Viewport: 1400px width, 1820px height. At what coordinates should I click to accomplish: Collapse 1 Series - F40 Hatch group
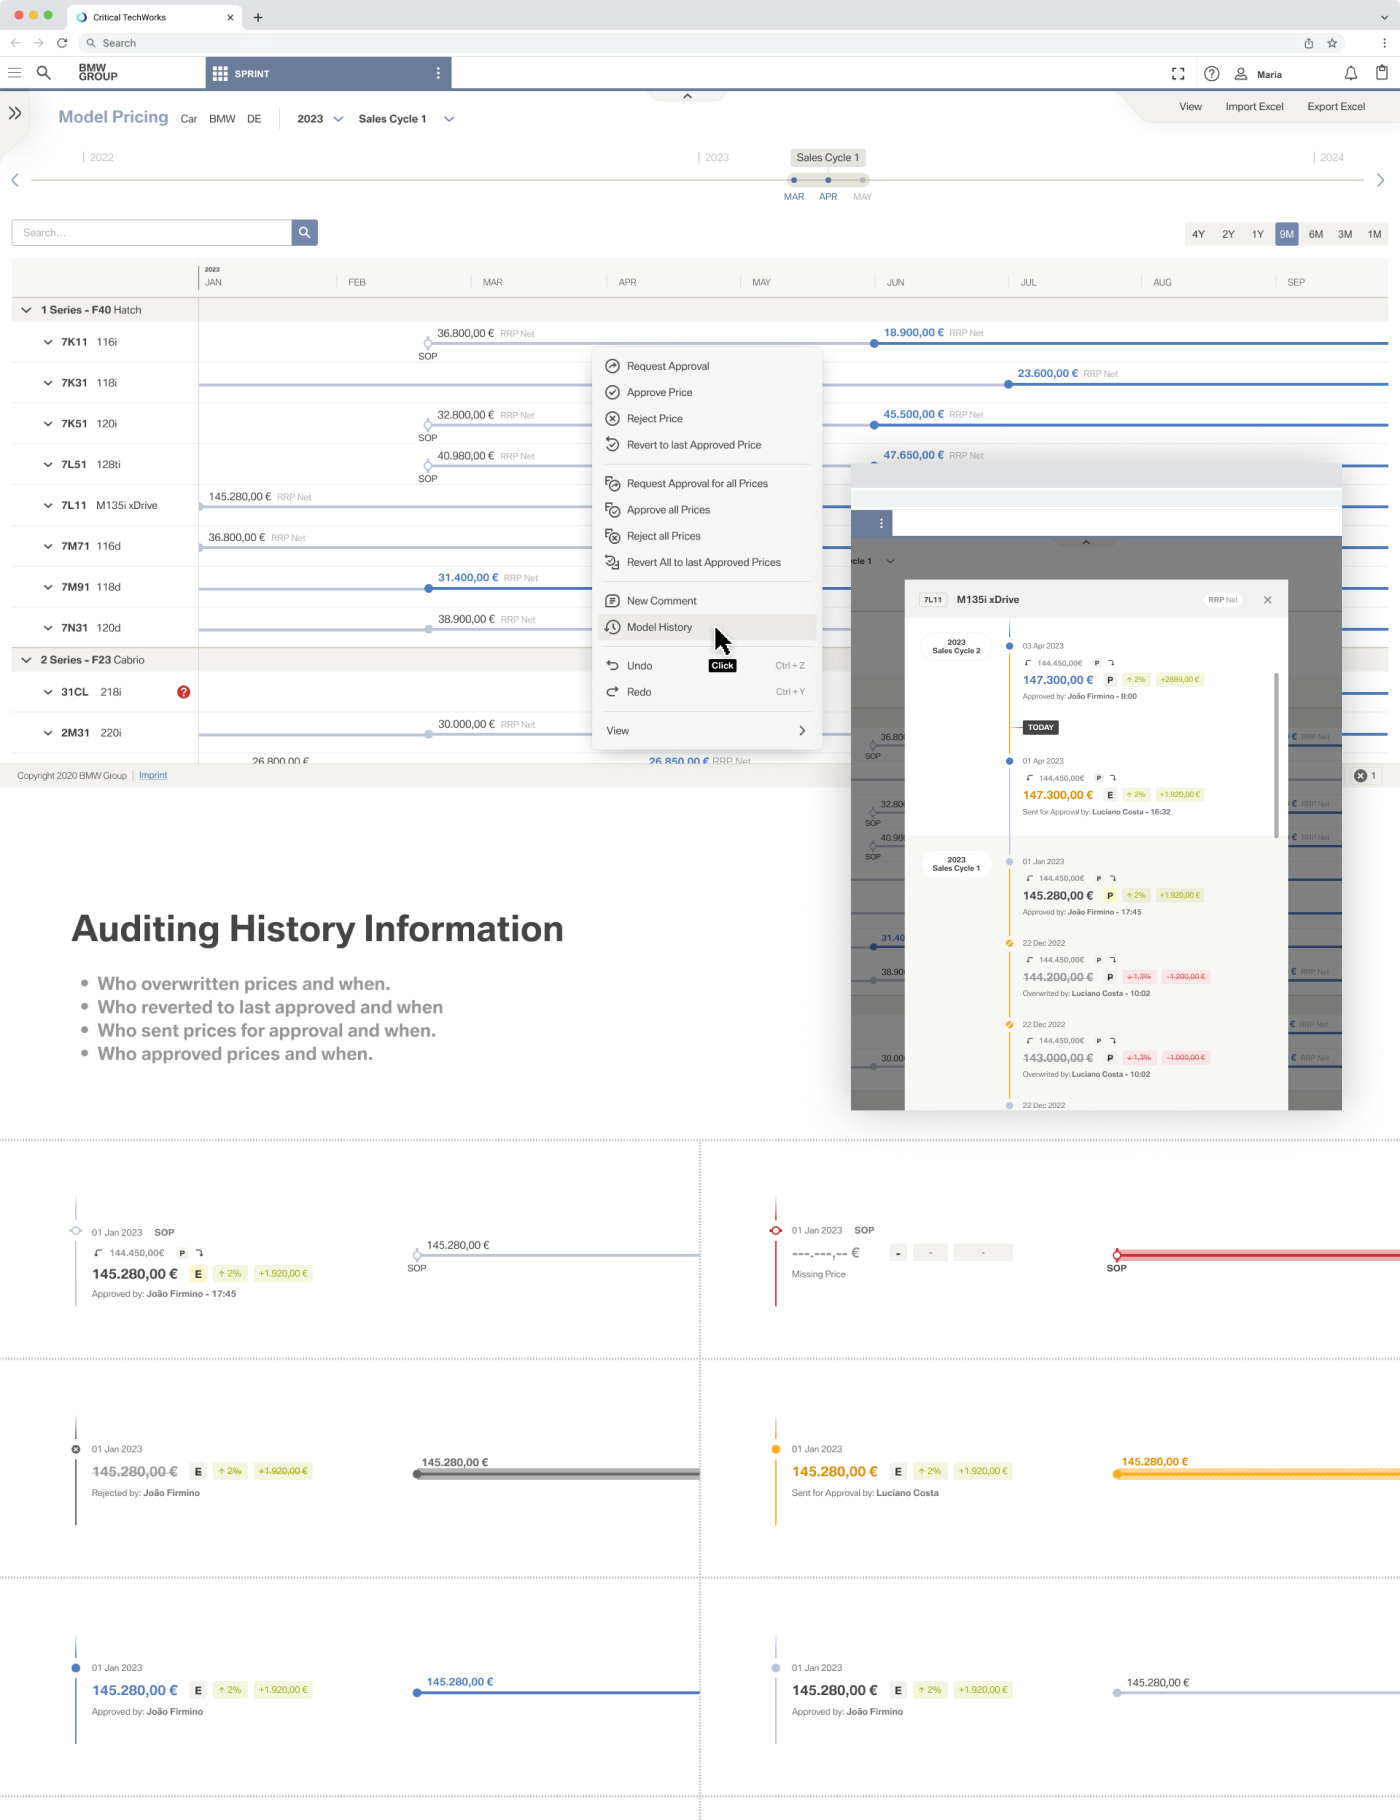coord(26,310)
